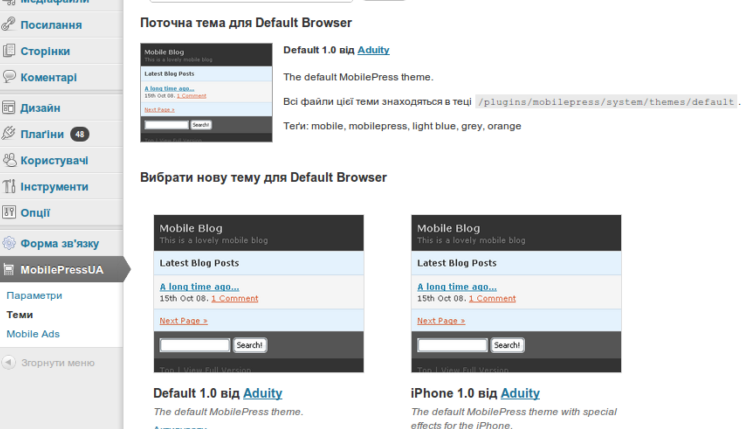Viewport: 744px width, 429px height.
Task: Click the Форма зв'язку gear icon
Action: [x=9, y=243]
